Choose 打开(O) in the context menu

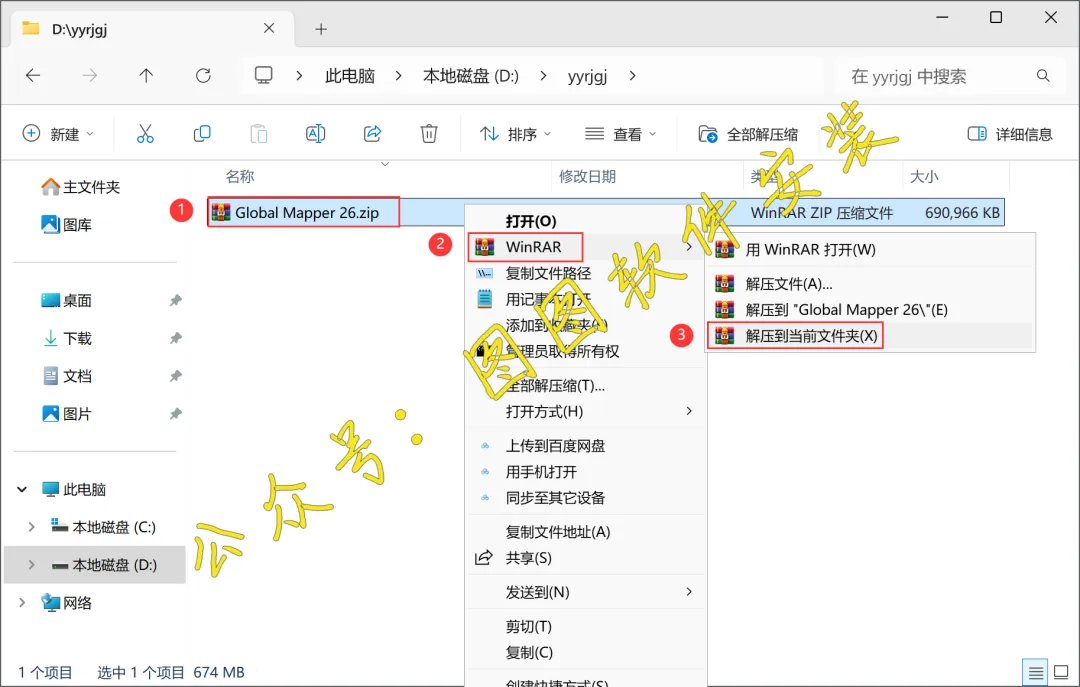pyautogui.click(x=585, y=221)
